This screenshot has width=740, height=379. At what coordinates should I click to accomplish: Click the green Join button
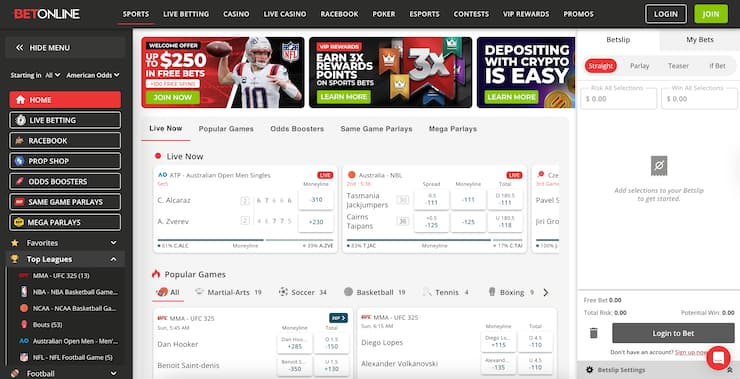[x=711, y=14]
